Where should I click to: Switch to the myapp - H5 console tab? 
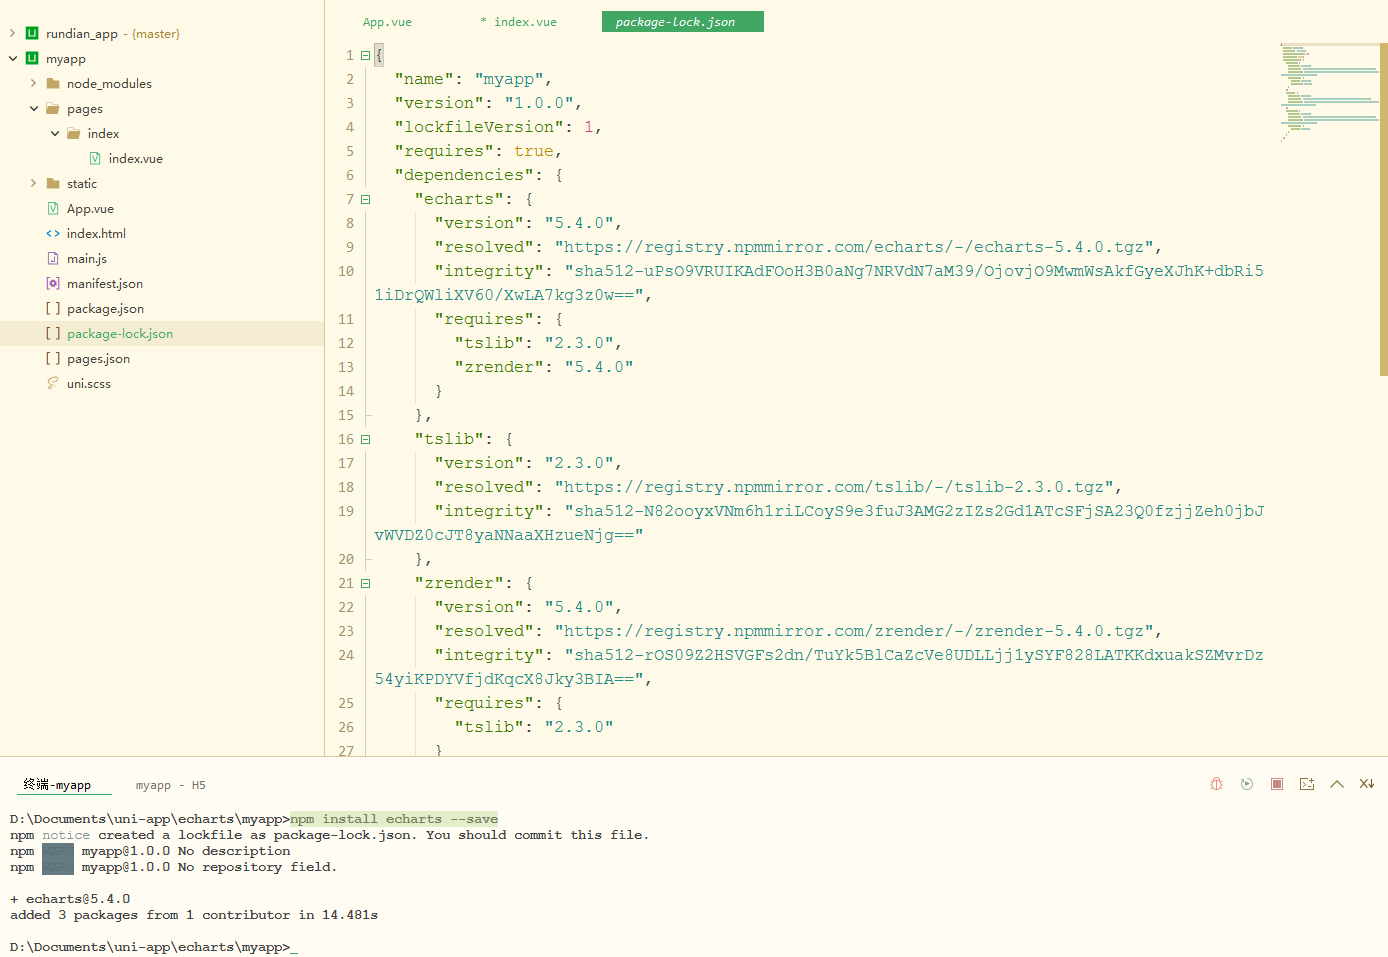pos(171,785)
